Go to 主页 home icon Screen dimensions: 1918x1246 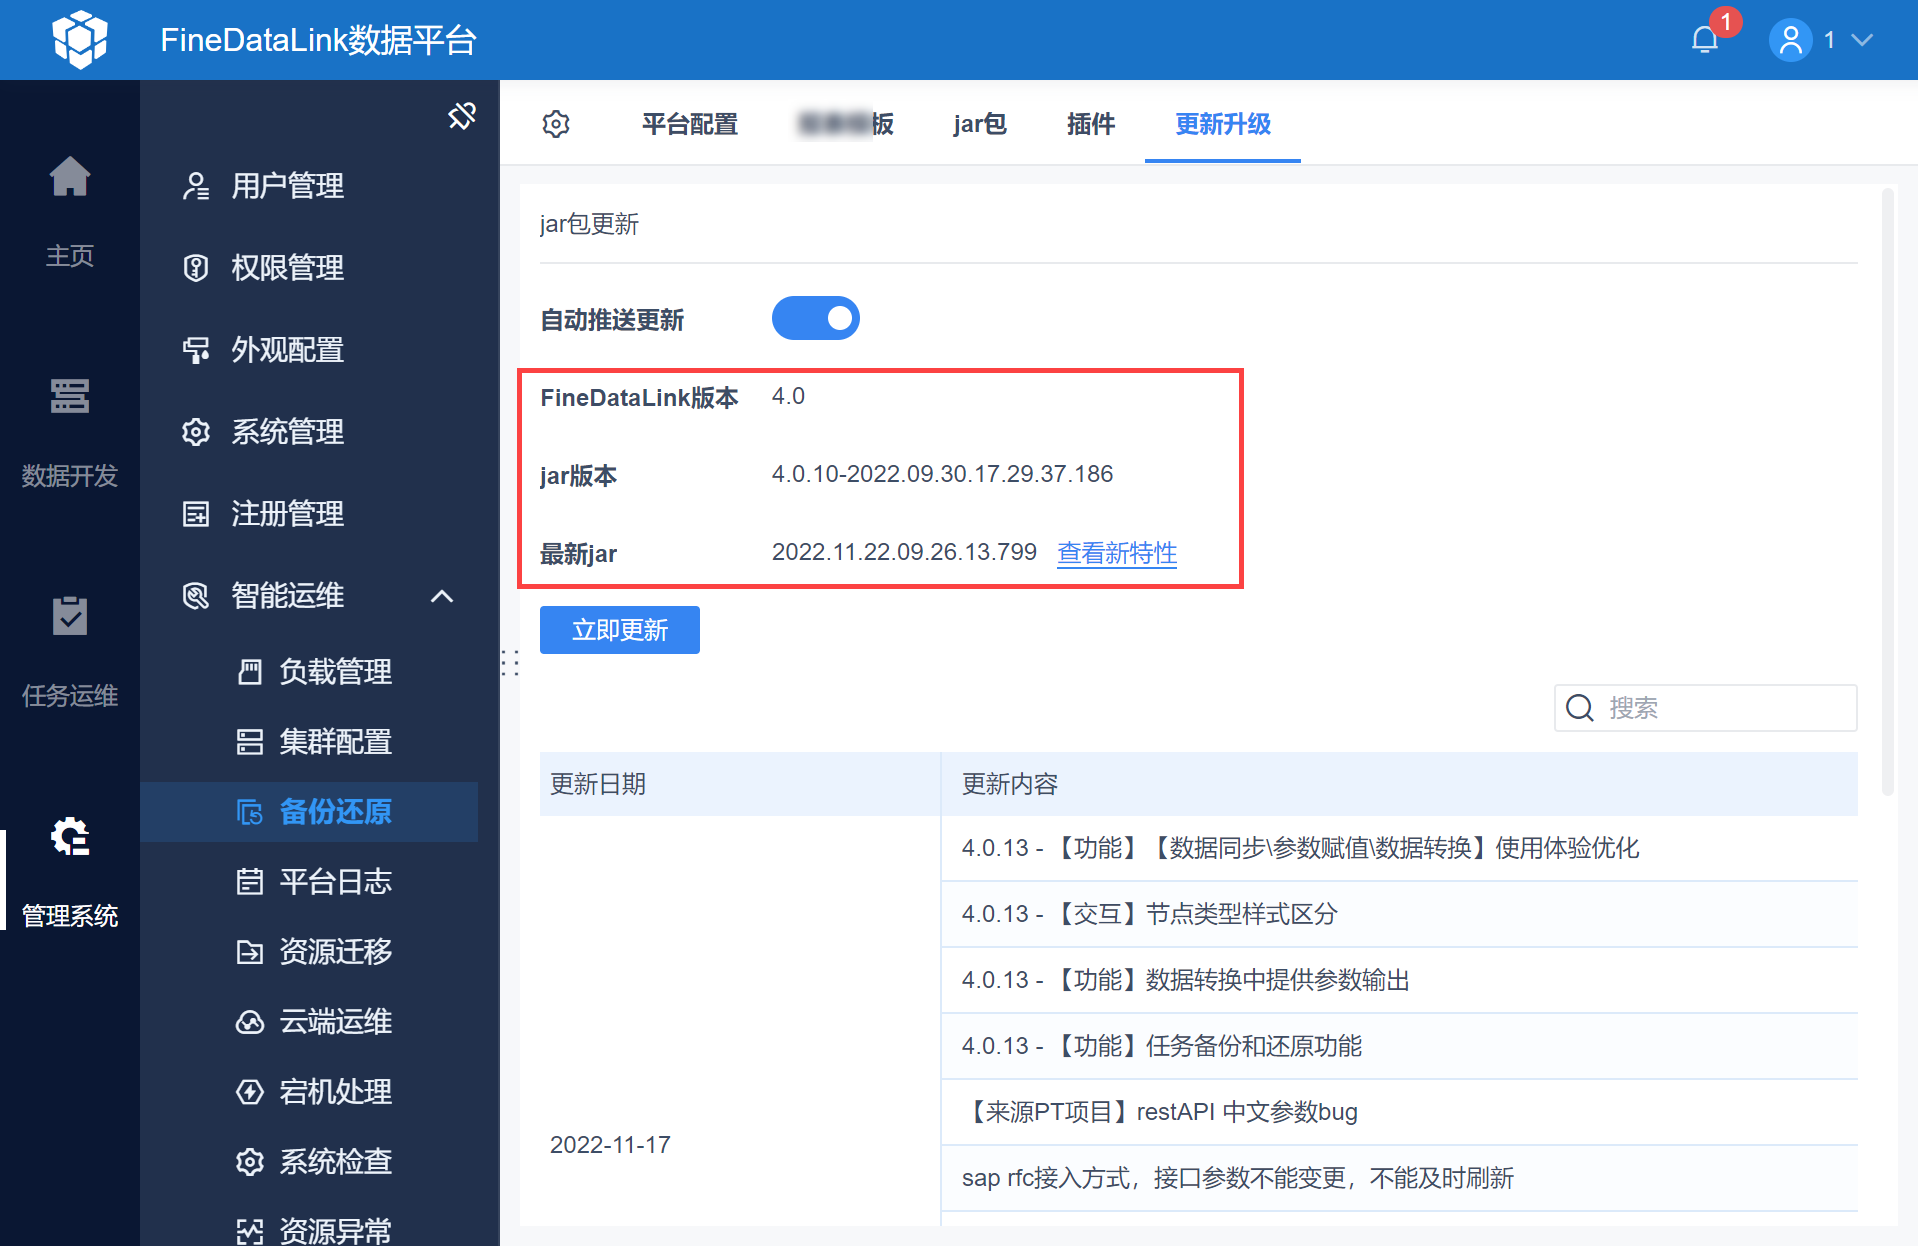70,177
